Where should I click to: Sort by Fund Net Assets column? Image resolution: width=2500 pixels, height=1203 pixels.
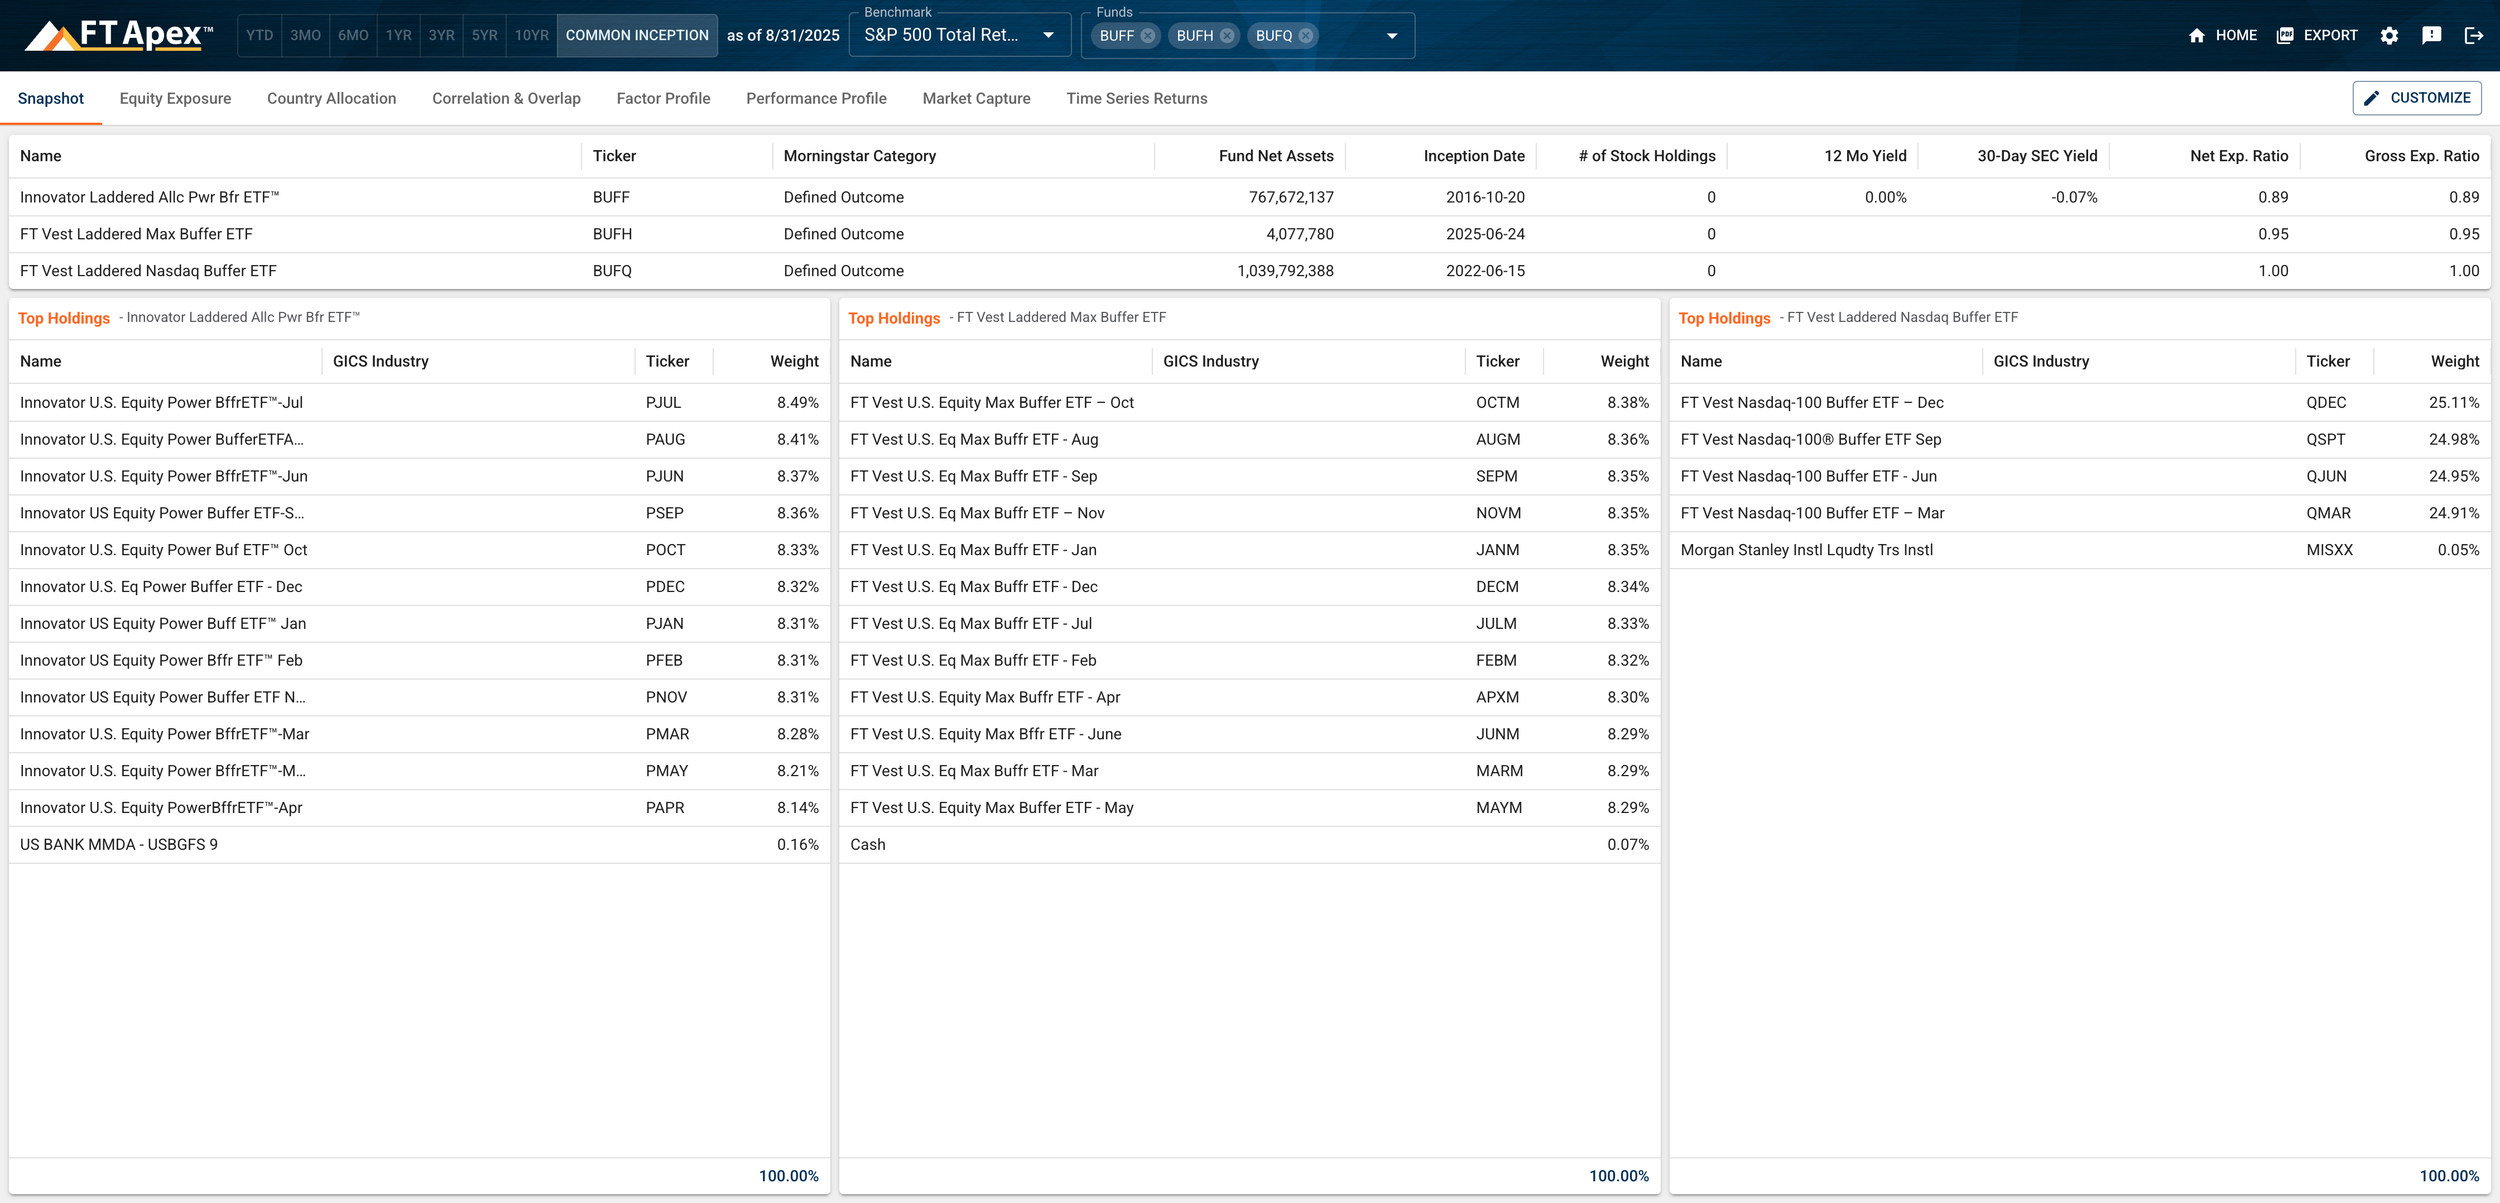(1275, 156)
